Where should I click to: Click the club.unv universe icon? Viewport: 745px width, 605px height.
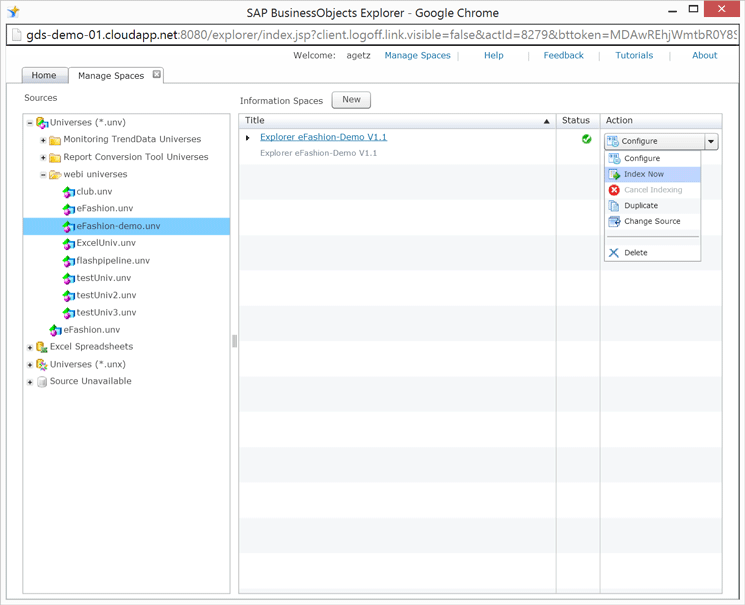[69, 192]
